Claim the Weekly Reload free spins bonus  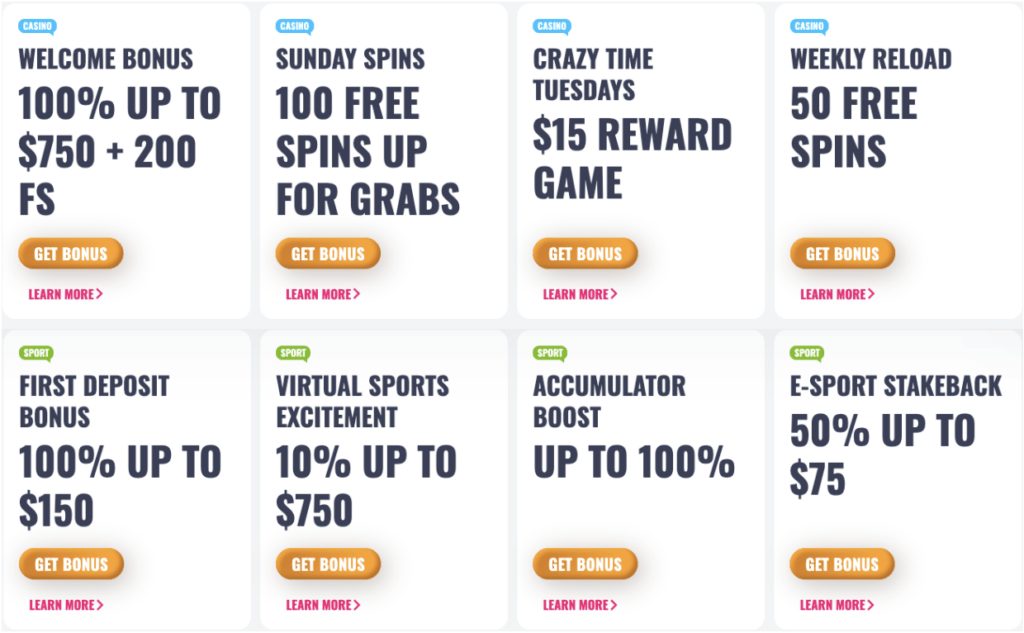coord(842,253)
